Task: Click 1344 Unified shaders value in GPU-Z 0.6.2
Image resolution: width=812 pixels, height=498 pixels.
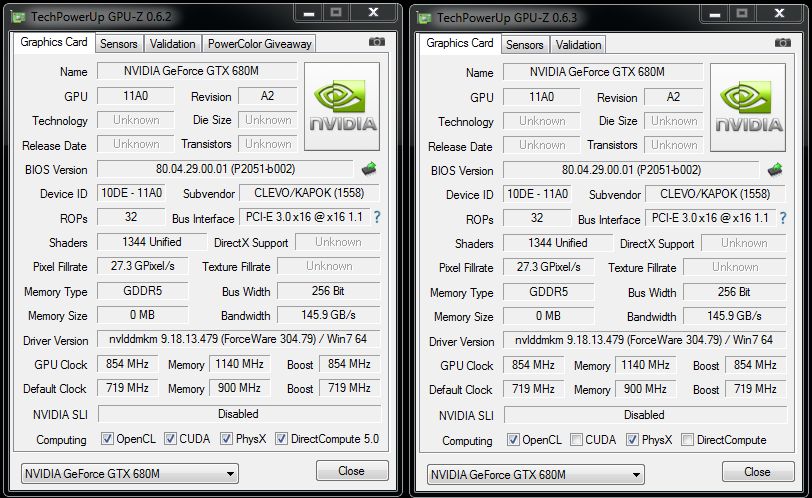Action: (x=152, y=242)
